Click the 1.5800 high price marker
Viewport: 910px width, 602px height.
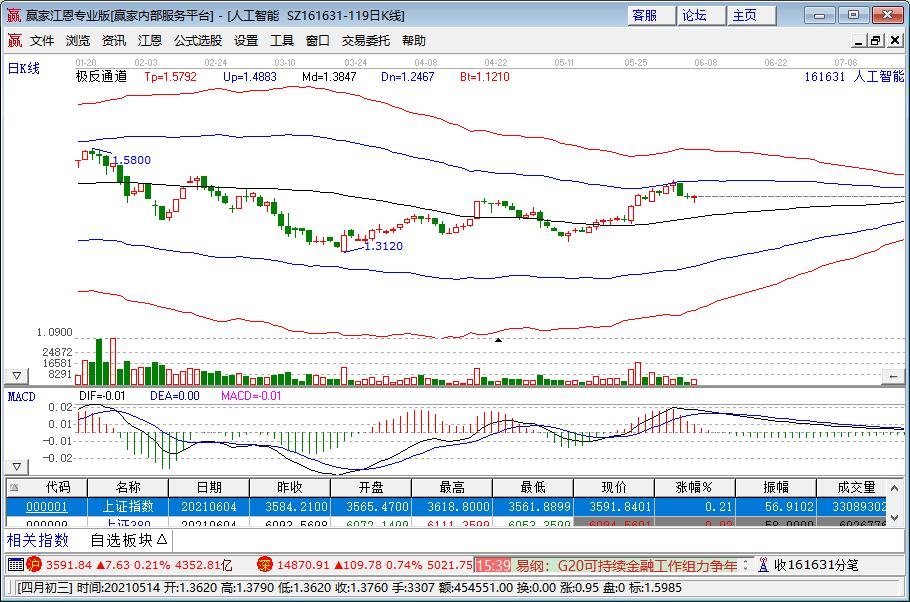(132, 160)
